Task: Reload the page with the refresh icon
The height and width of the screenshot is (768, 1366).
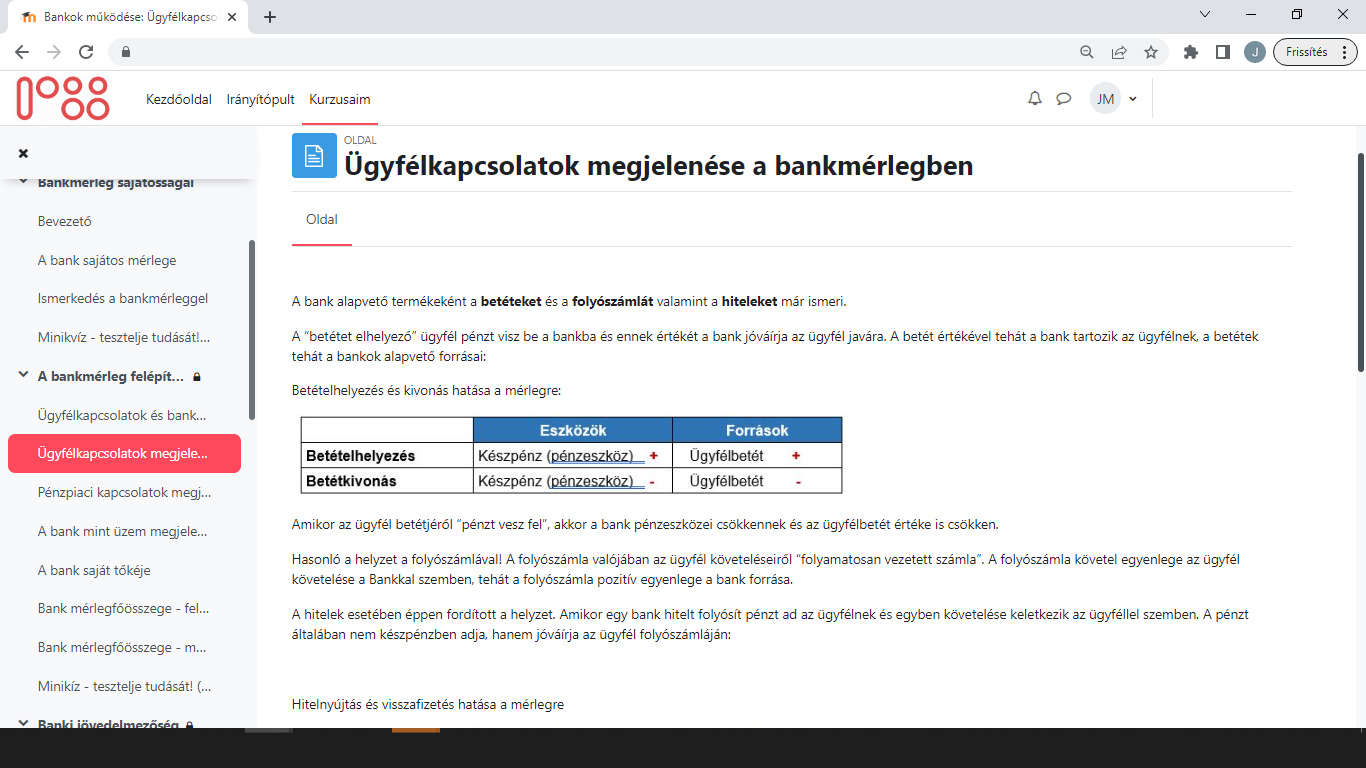Action: 89,51
